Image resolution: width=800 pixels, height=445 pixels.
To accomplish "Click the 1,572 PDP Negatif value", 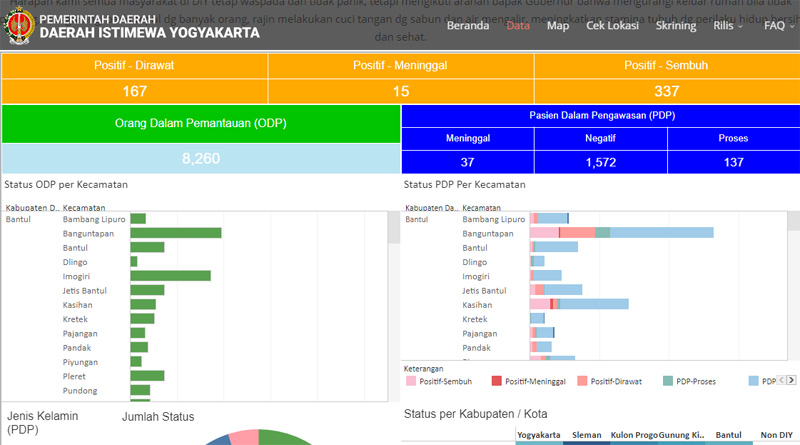I will coord(601,162).
